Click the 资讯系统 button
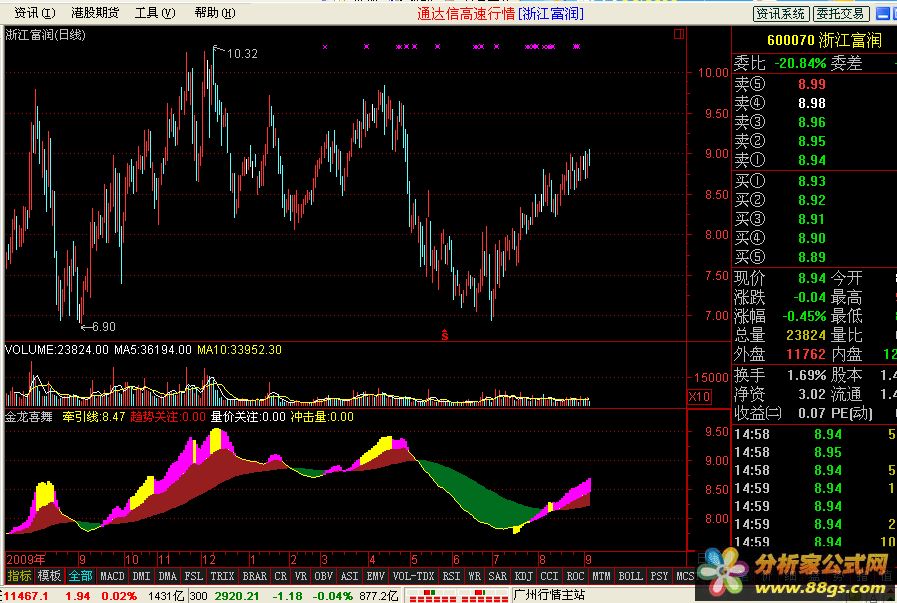 (x=781, y=14)
